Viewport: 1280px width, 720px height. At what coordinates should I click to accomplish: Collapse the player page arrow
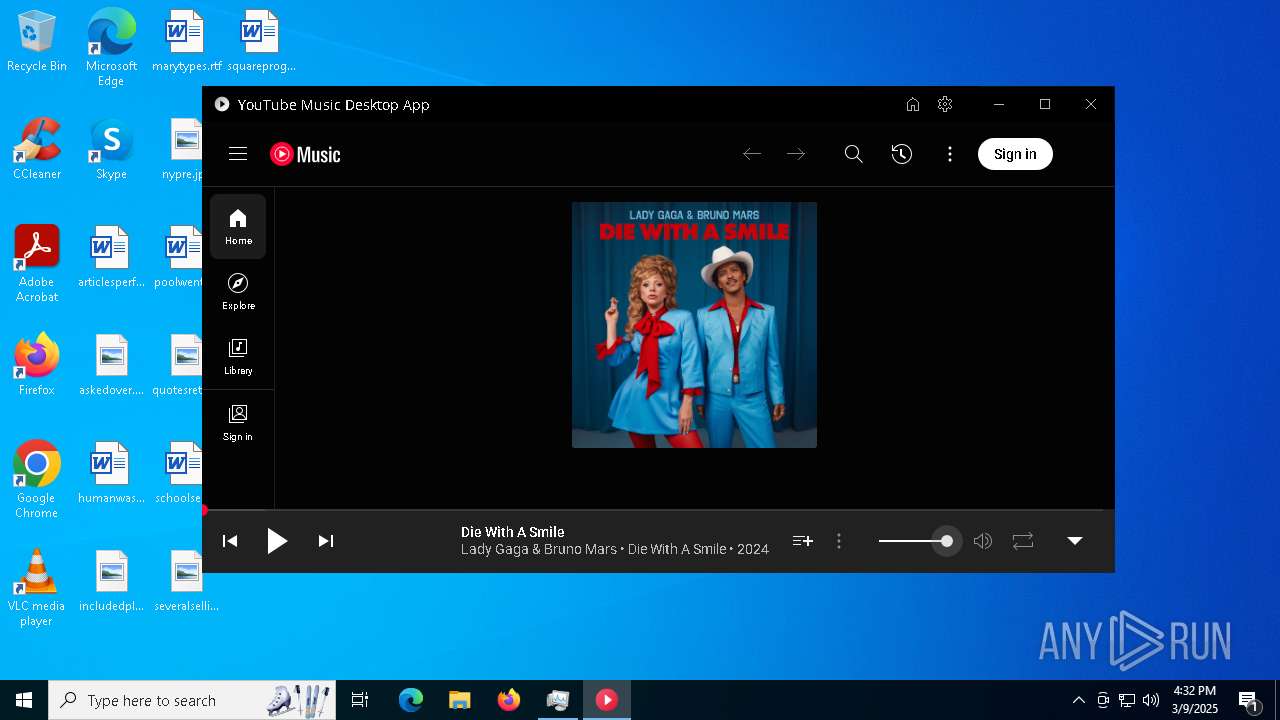coord(1075,541)
